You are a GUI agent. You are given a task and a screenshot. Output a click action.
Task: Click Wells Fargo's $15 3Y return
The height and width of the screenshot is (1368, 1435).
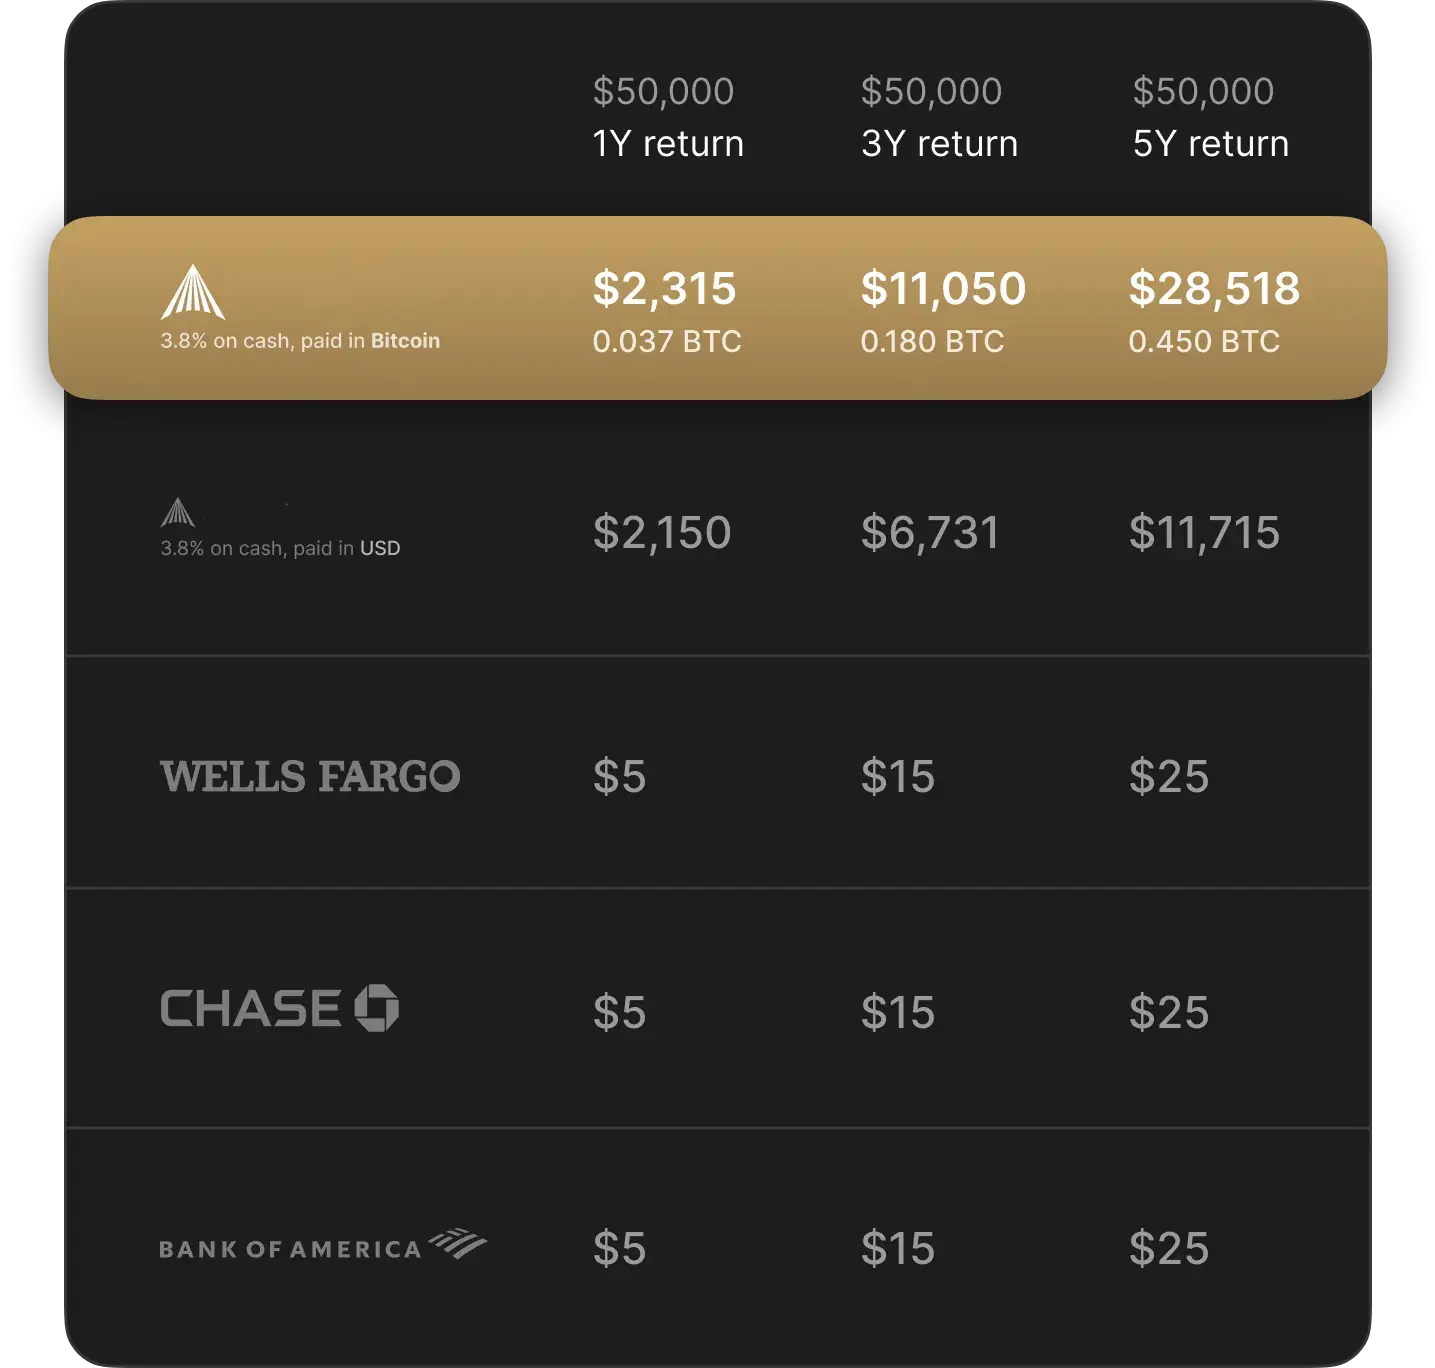898,777
